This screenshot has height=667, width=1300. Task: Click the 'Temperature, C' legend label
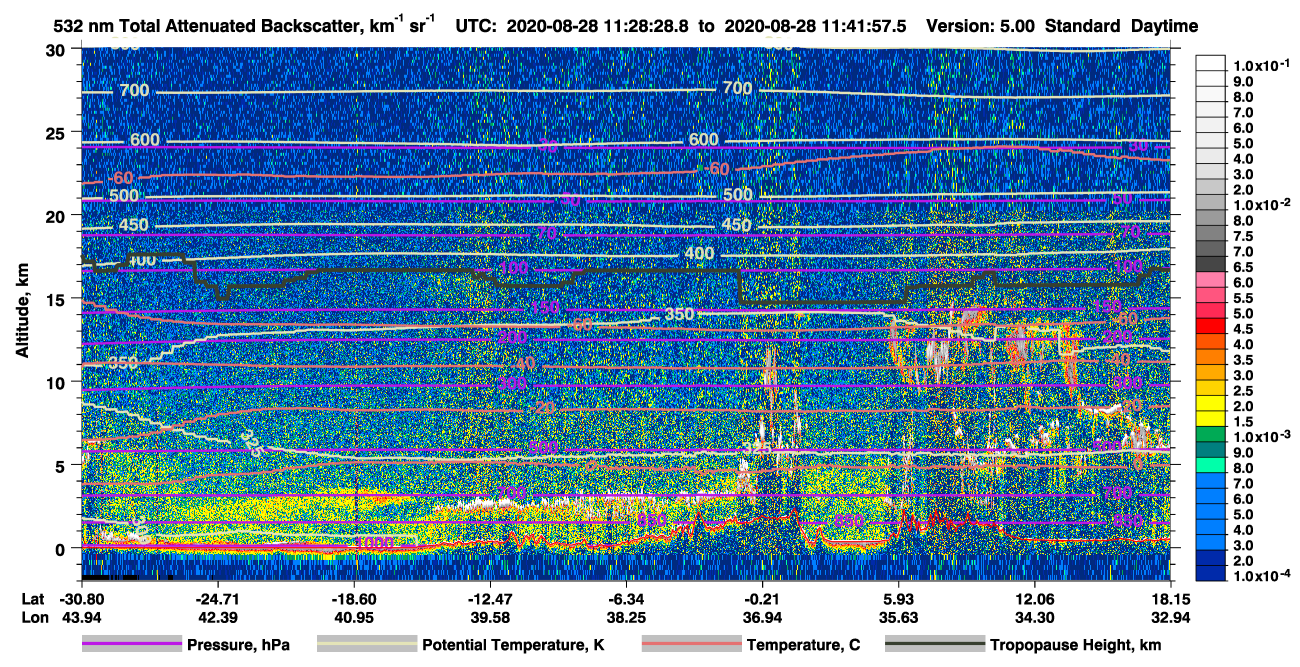803,646
